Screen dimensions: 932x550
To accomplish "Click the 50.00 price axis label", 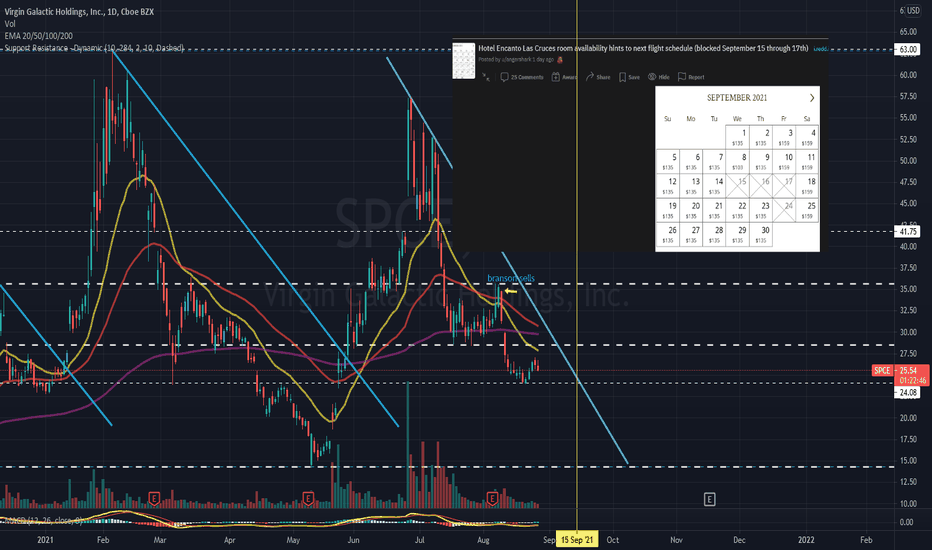I will pos(908,161).
